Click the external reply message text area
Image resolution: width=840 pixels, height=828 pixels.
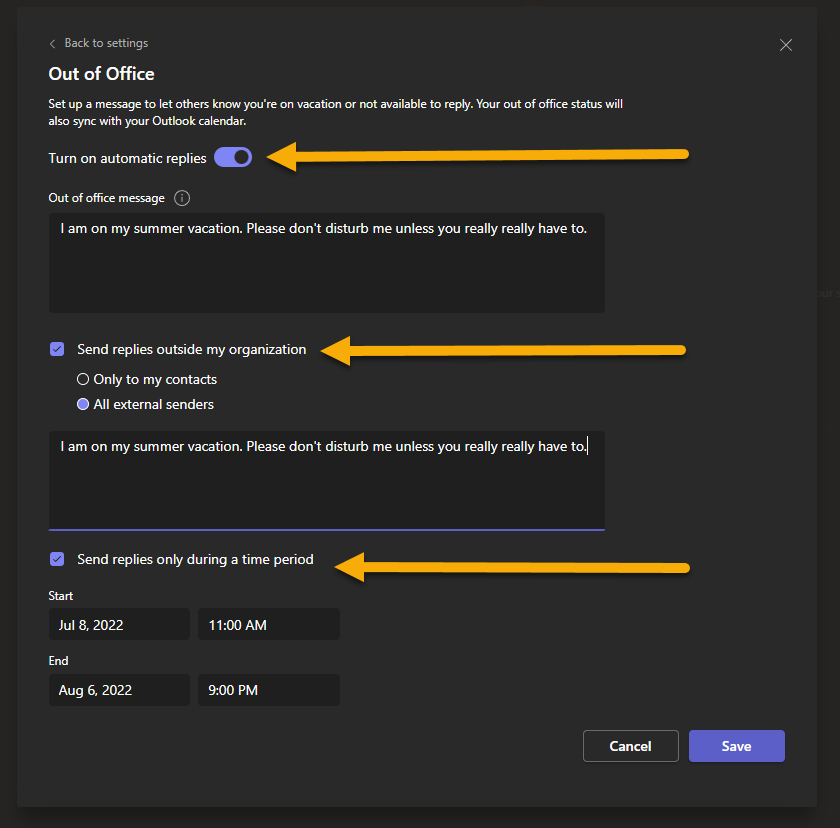pos(326,480)
